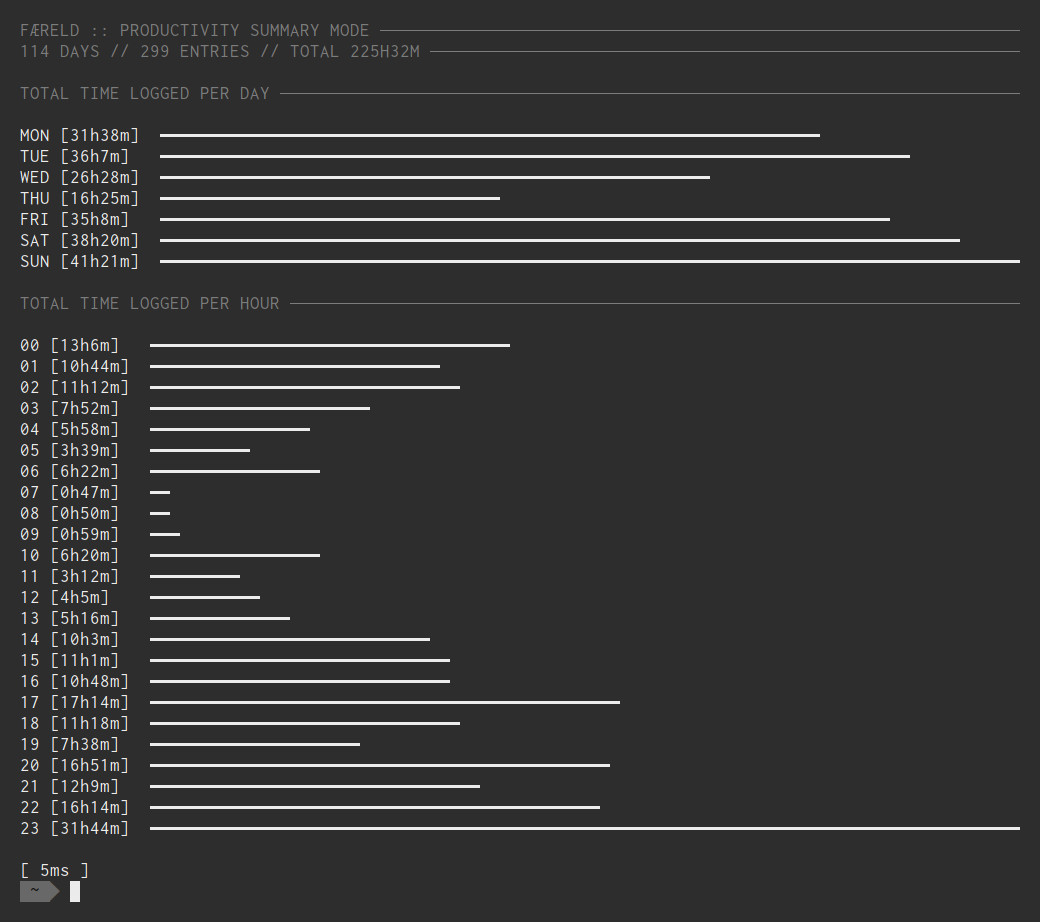
Task: Click the 05 [3h39m] hour label
Action: coord(70,450)
